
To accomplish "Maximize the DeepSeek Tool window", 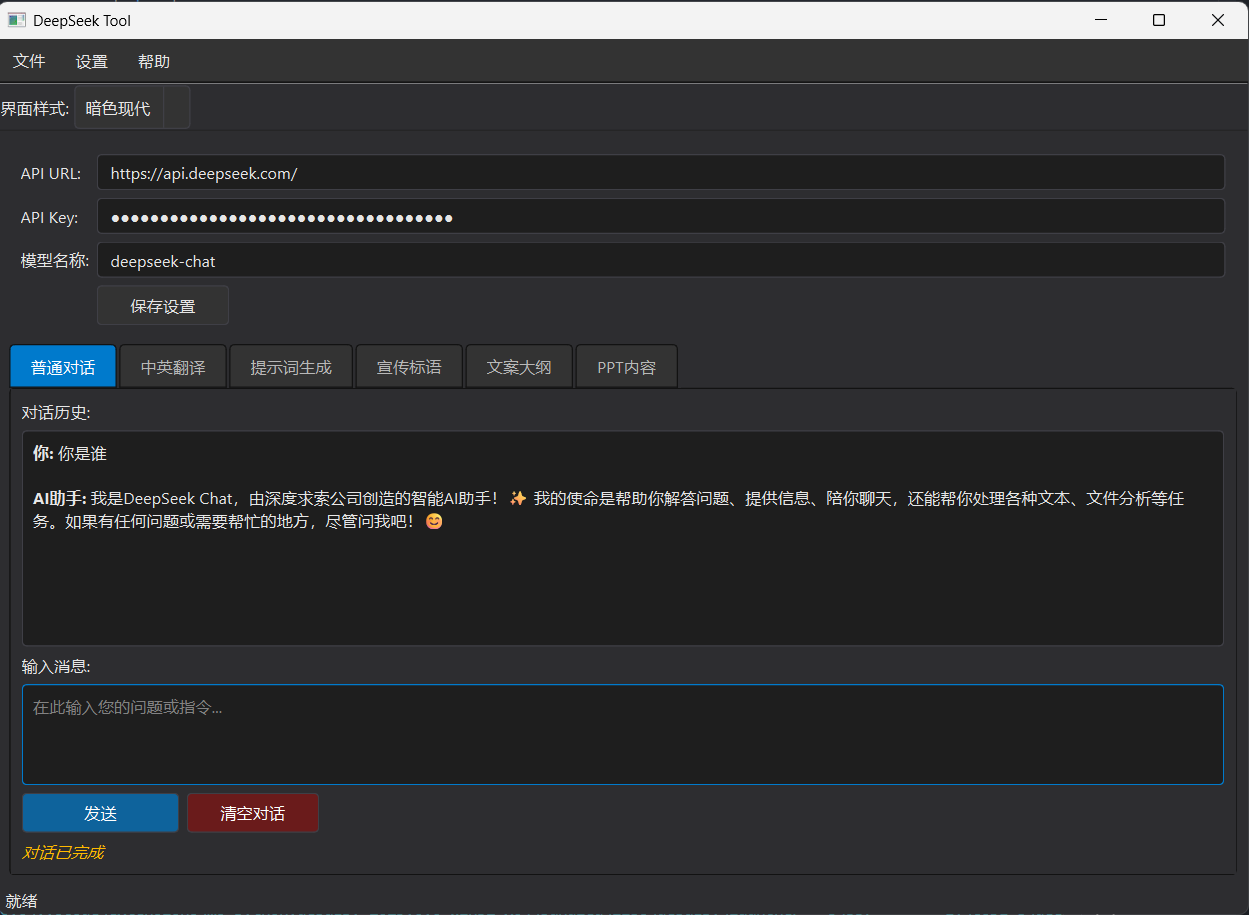I will point(1159,20).
